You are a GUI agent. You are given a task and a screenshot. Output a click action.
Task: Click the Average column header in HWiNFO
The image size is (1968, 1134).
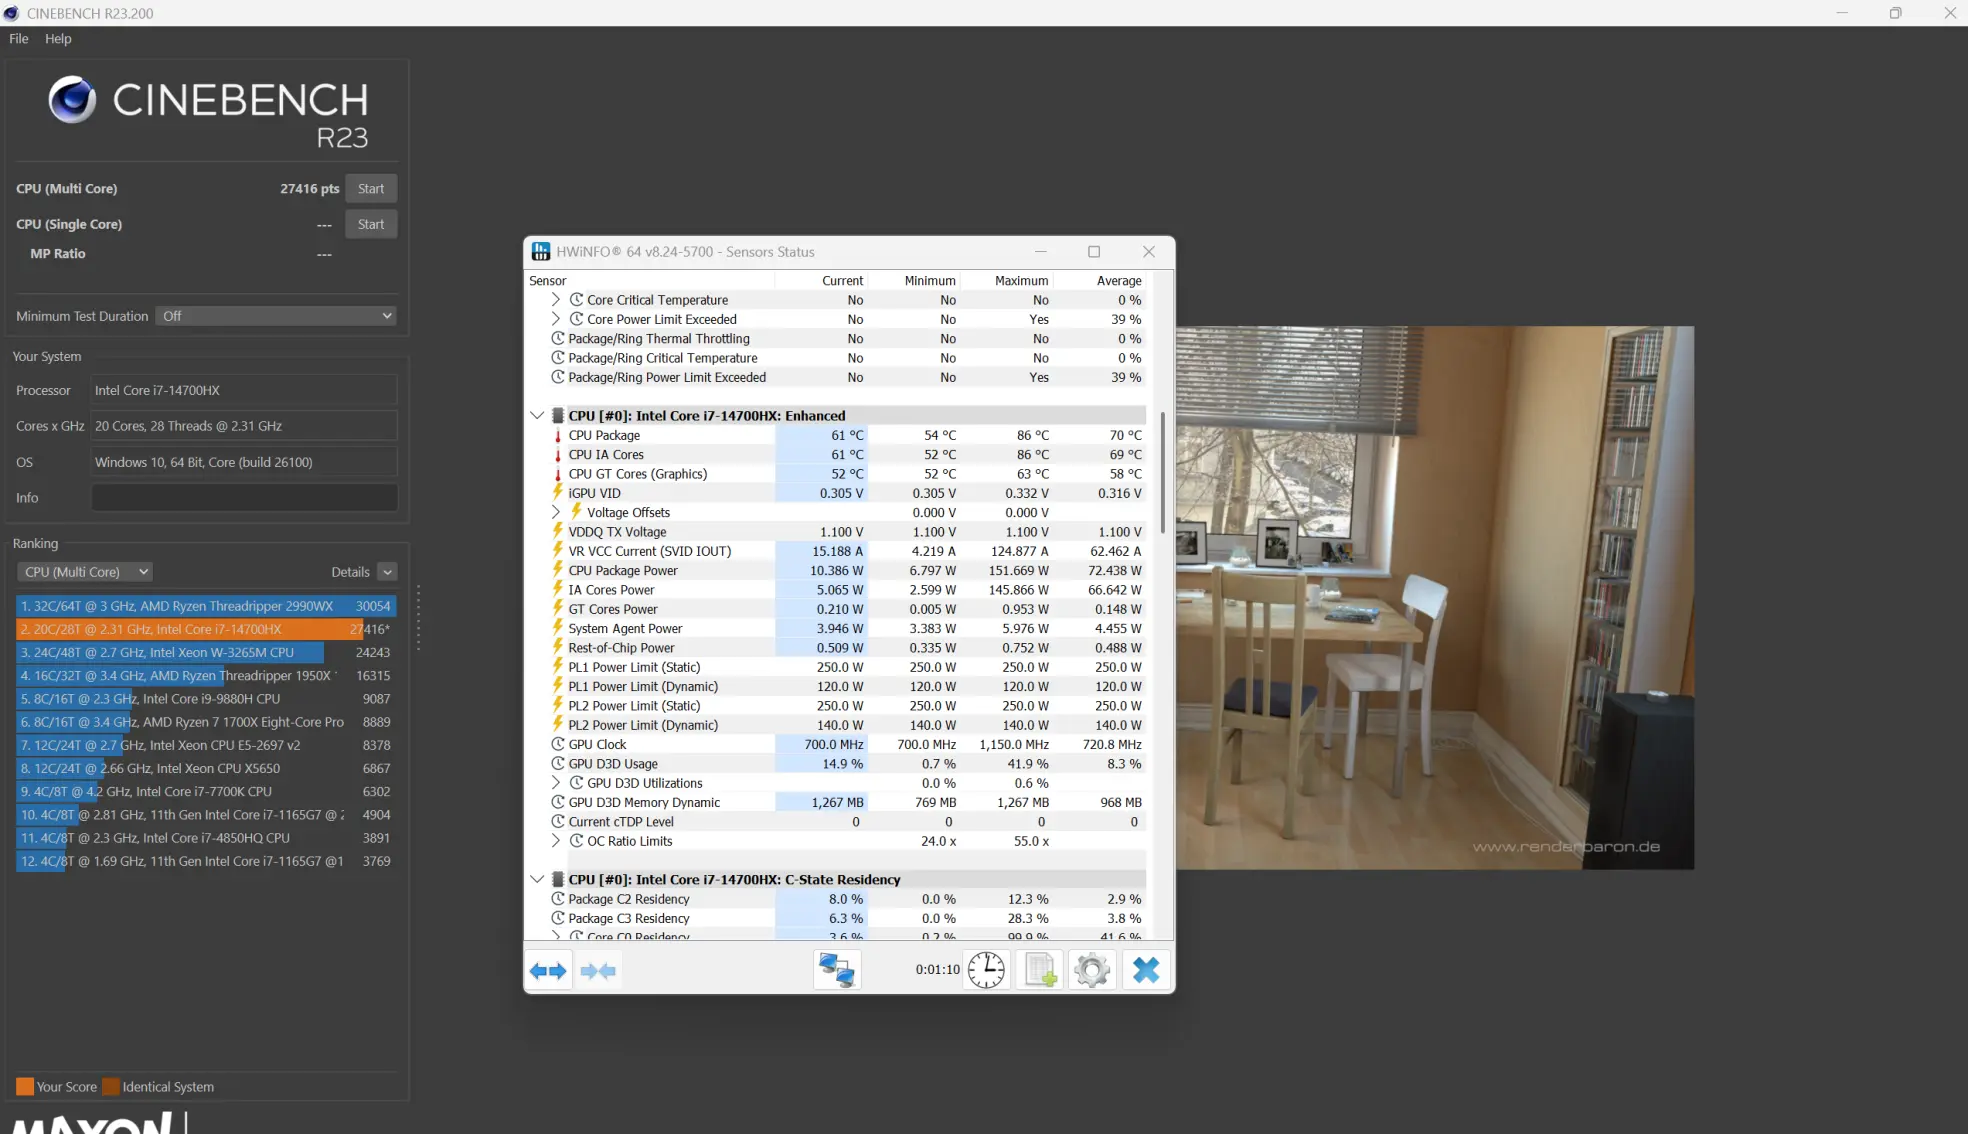pos(1118,281)
